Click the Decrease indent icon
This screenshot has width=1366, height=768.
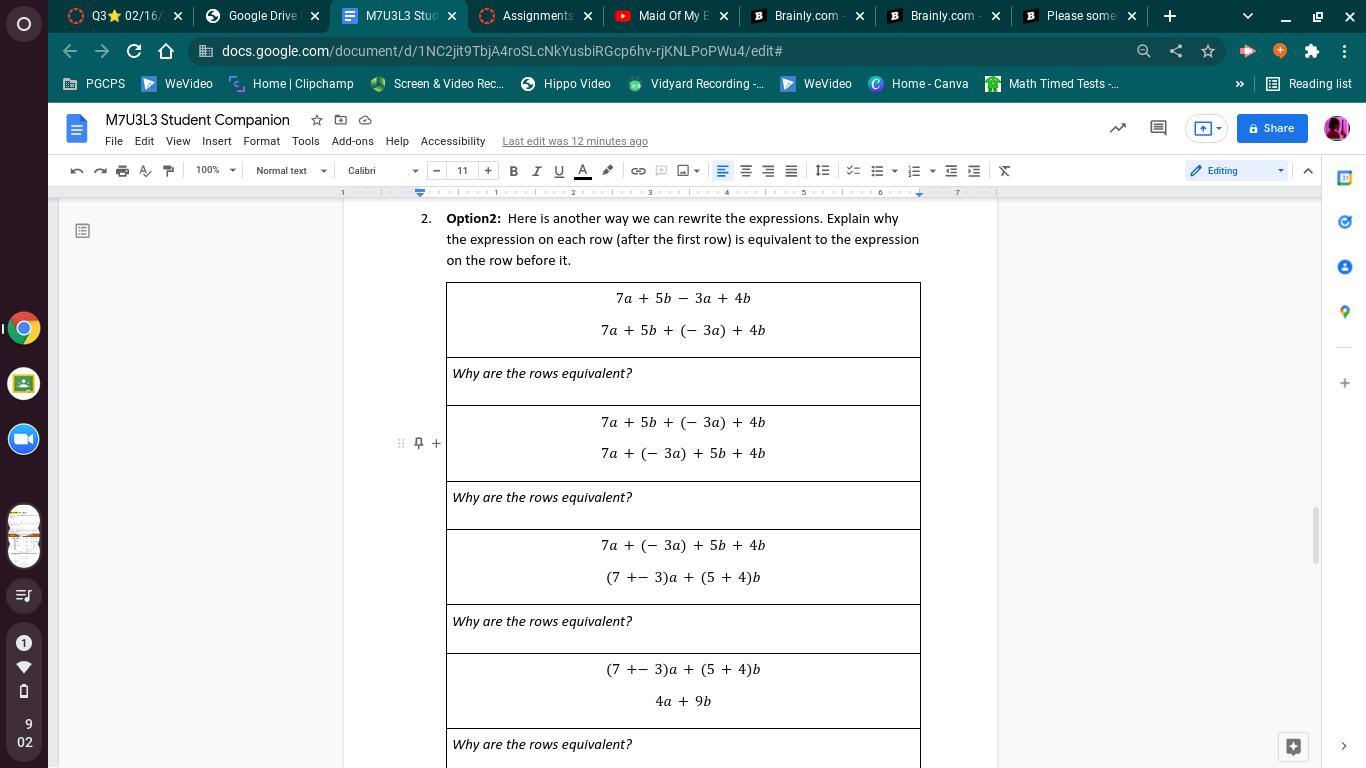pos(951,171)
